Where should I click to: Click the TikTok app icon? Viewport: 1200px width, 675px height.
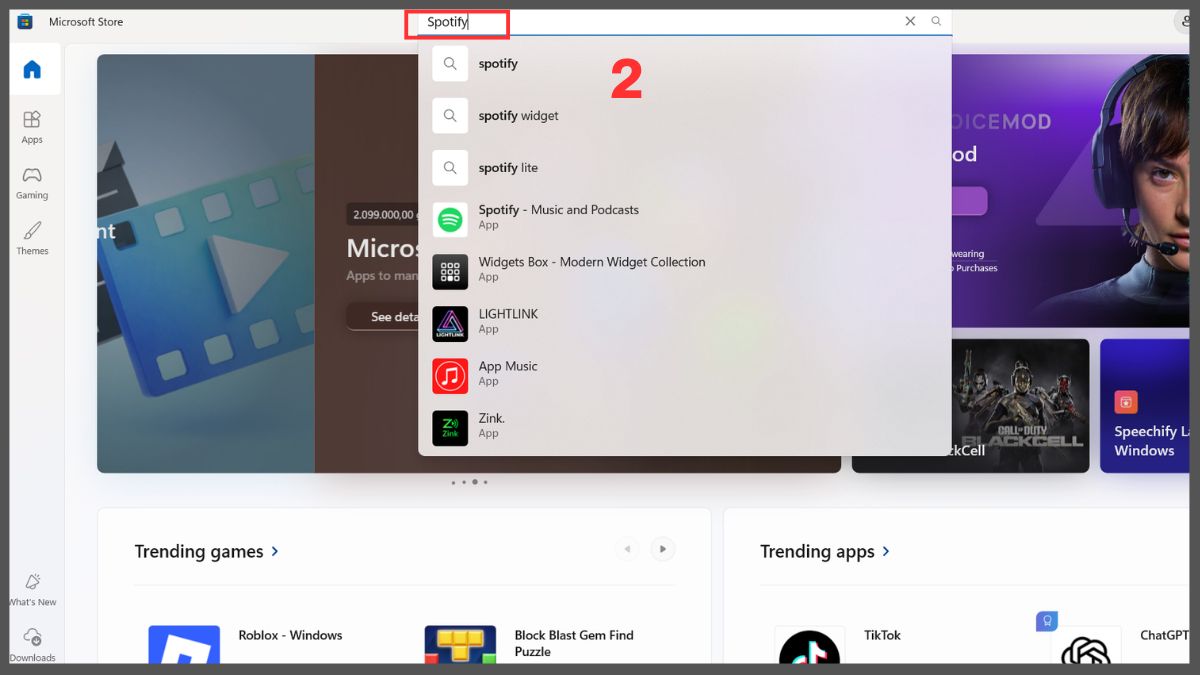pos(809,647)
